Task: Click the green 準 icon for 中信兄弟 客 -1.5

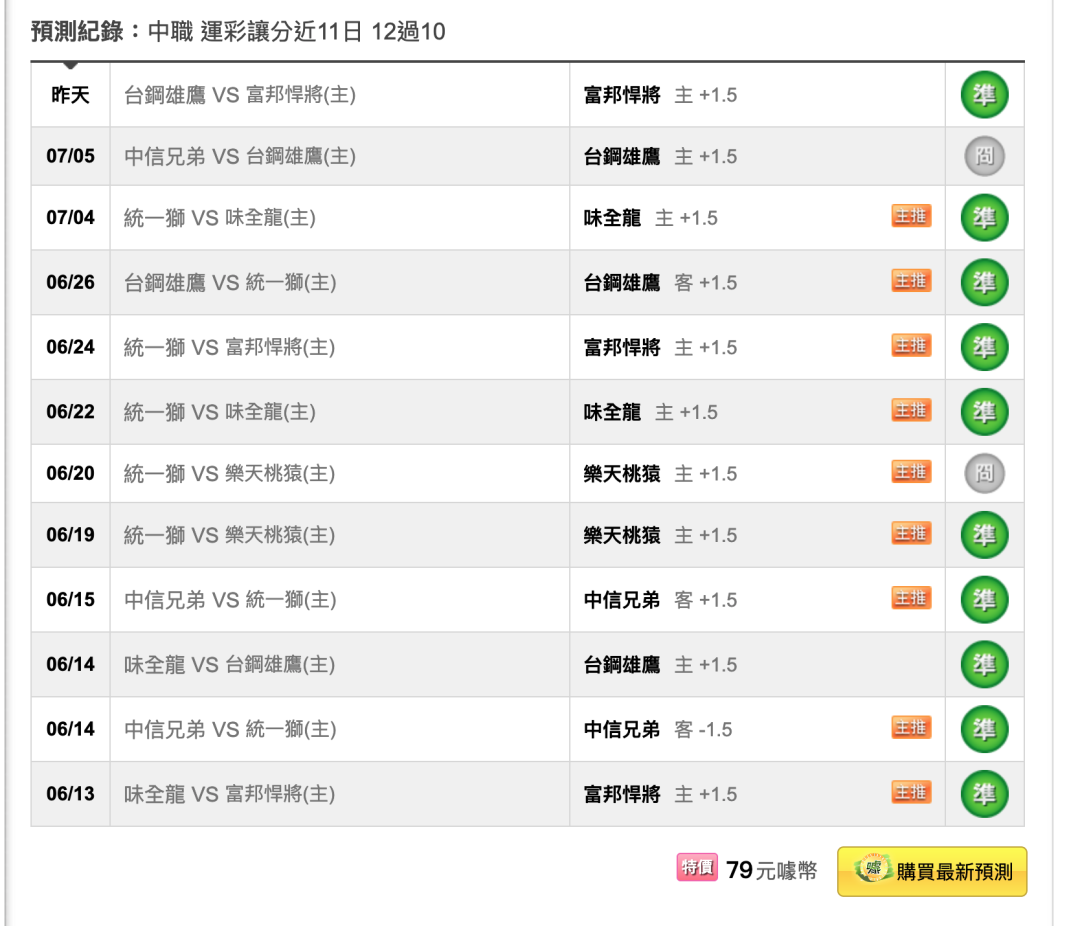Action: [984, 729]
